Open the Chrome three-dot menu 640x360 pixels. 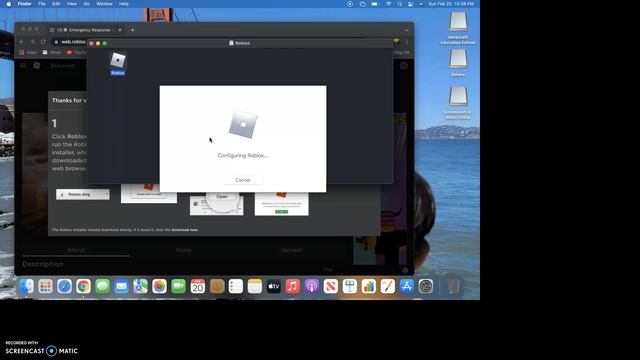pyautogui.click(x=407, y=42)
